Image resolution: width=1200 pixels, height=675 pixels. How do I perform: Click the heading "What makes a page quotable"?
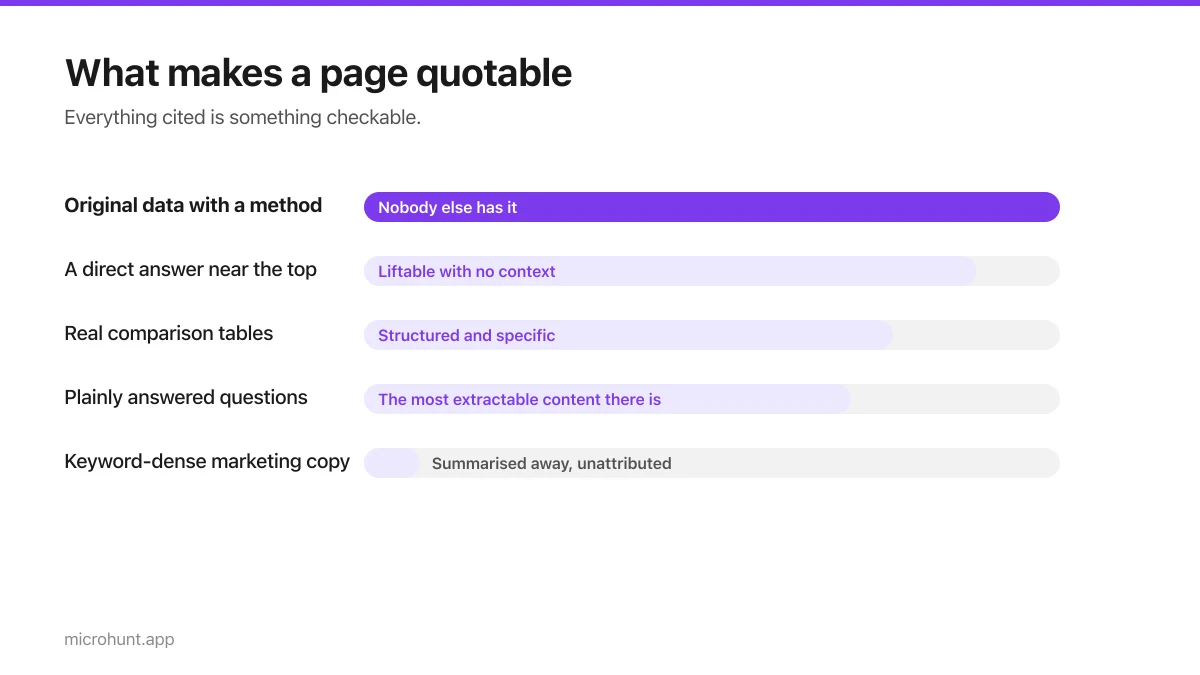pyautogui.click(x=318, y=73)
